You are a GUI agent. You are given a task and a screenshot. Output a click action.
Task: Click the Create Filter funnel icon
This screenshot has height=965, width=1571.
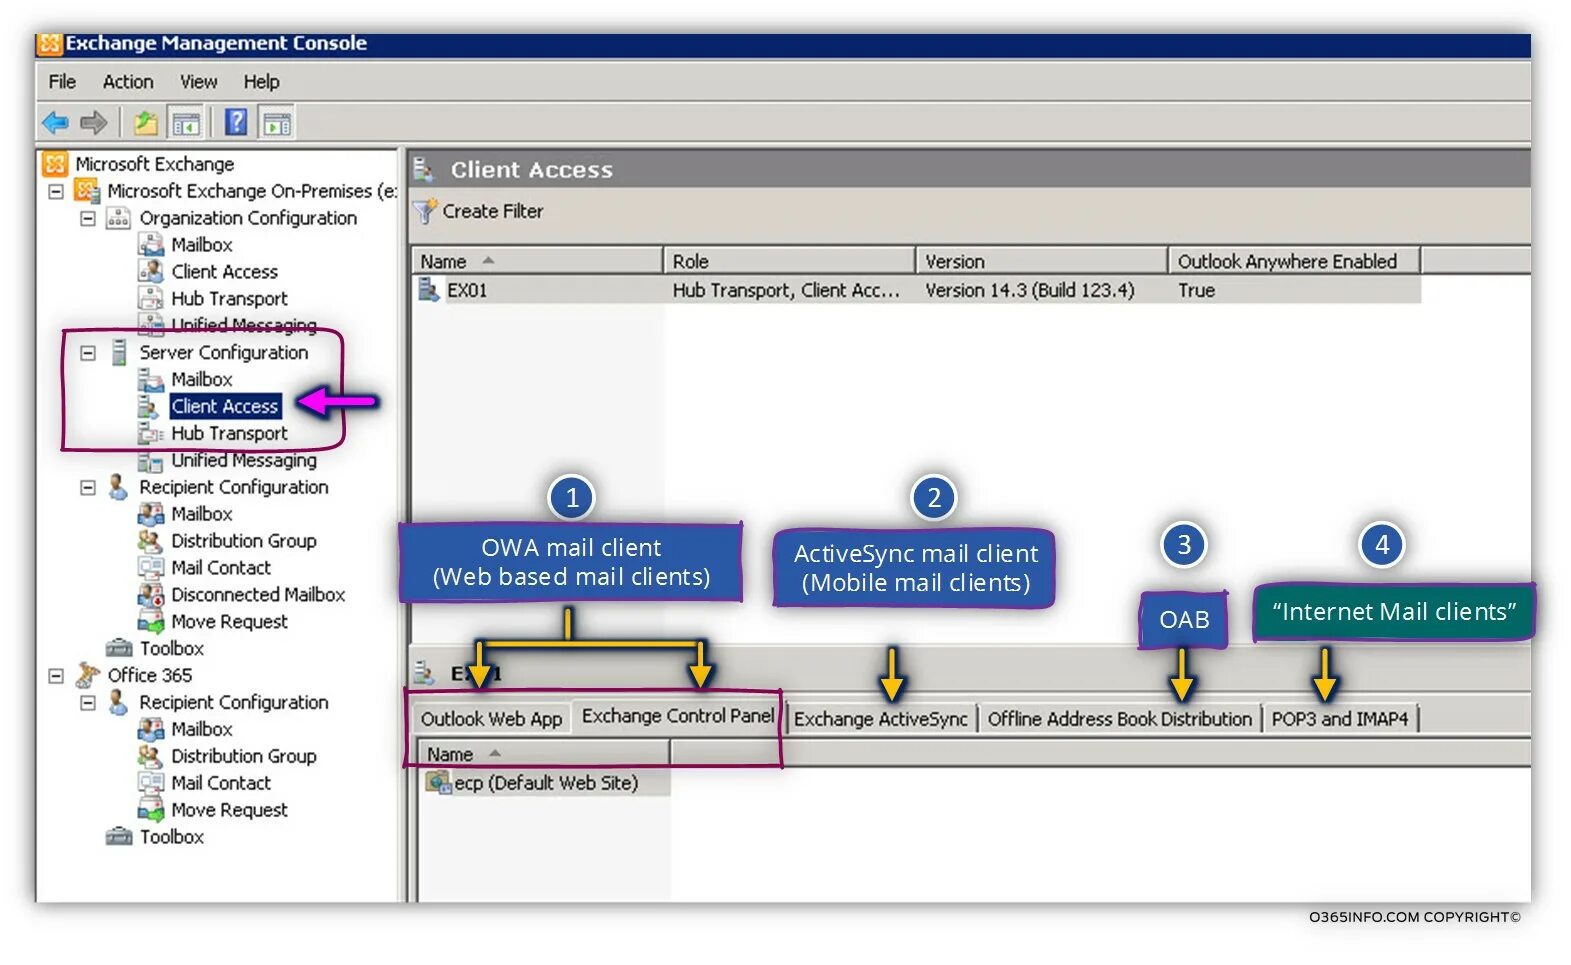(x=426, y=211)
